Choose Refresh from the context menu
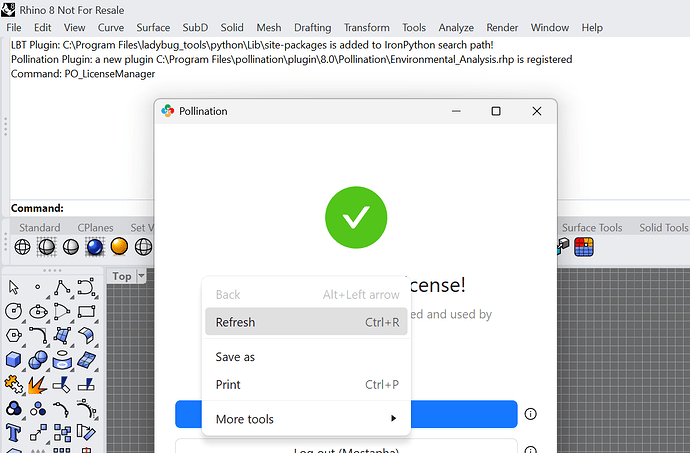This screenshot has width=690, height=453. point(306,322)
